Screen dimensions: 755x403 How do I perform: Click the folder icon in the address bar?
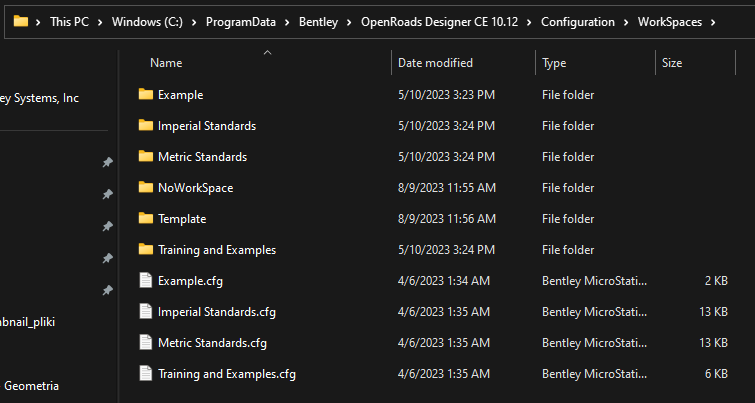pyautogui.click(x=21, y=21)
